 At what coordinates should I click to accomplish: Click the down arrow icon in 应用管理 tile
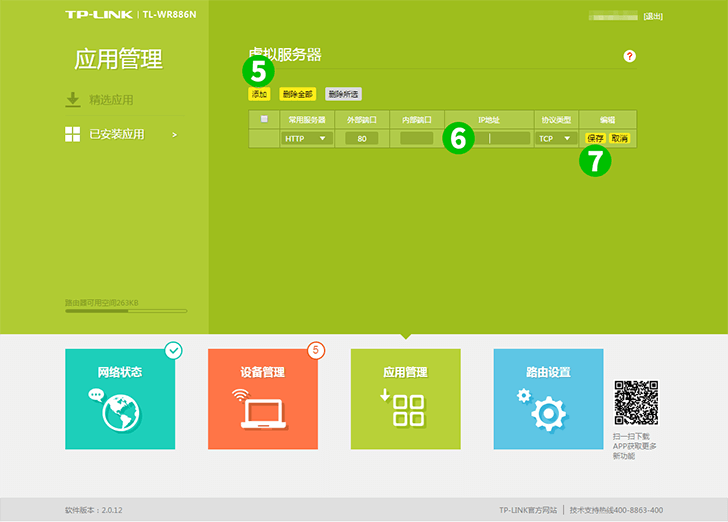pos(385,395)
